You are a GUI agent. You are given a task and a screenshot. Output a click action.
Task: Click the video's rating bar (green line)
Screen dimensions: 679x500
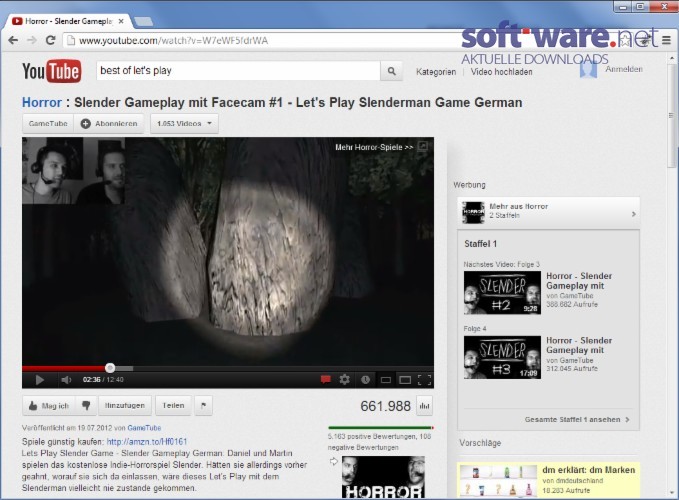381,428
